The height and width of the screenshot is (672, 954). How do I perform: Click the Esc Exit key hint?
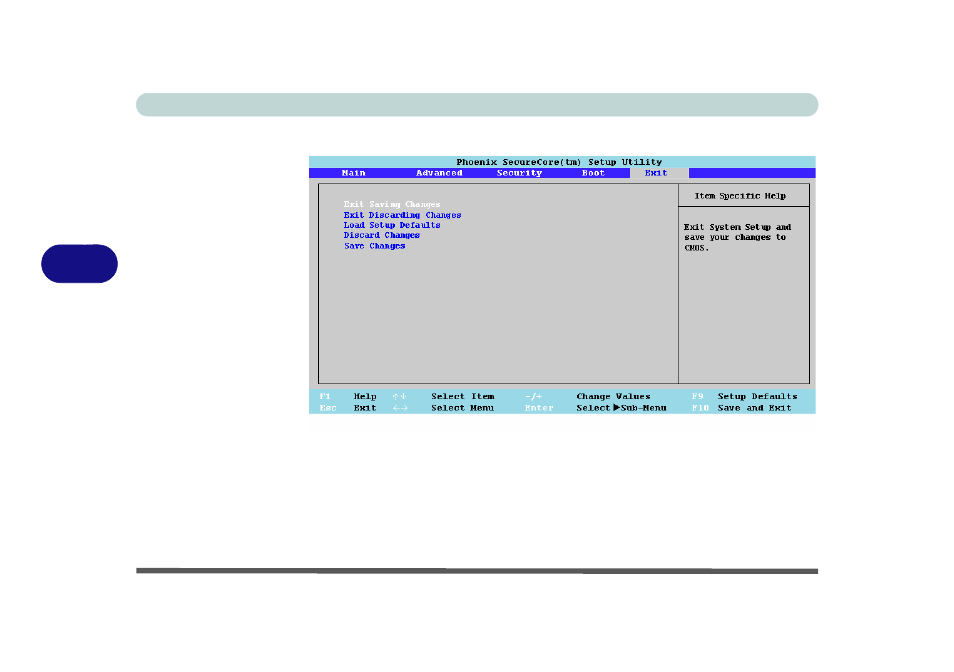click(x=348, y=408)
